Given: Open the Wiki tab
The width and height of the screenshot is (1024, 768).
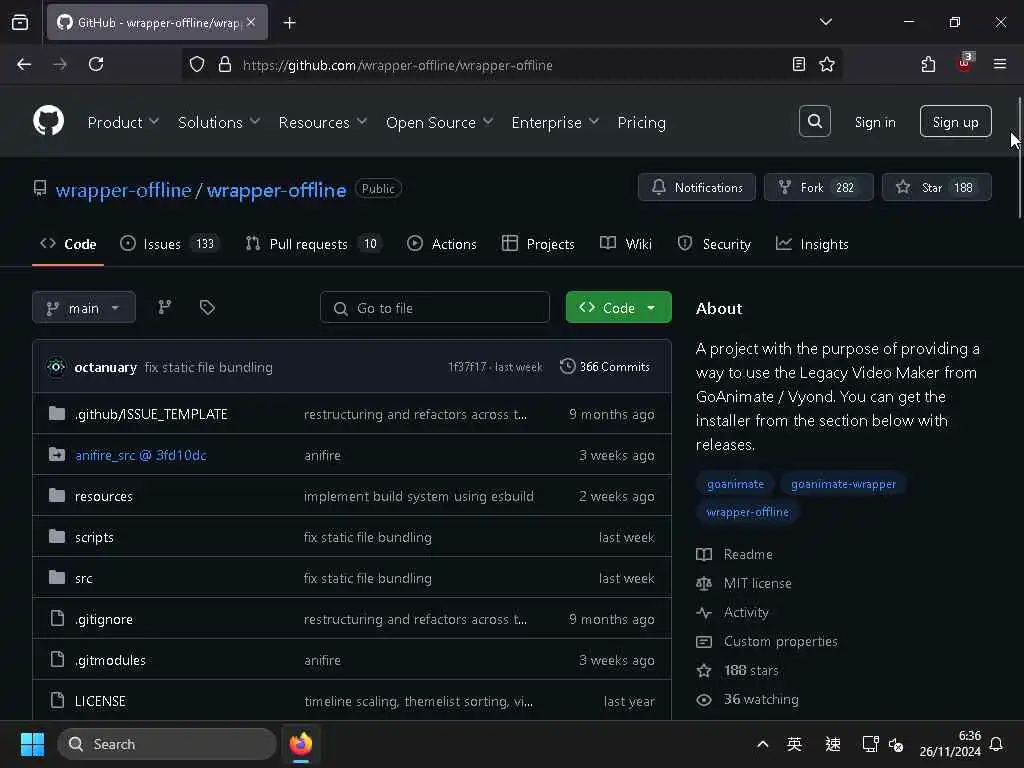Looking at the screenshot, I should [626, 244].
